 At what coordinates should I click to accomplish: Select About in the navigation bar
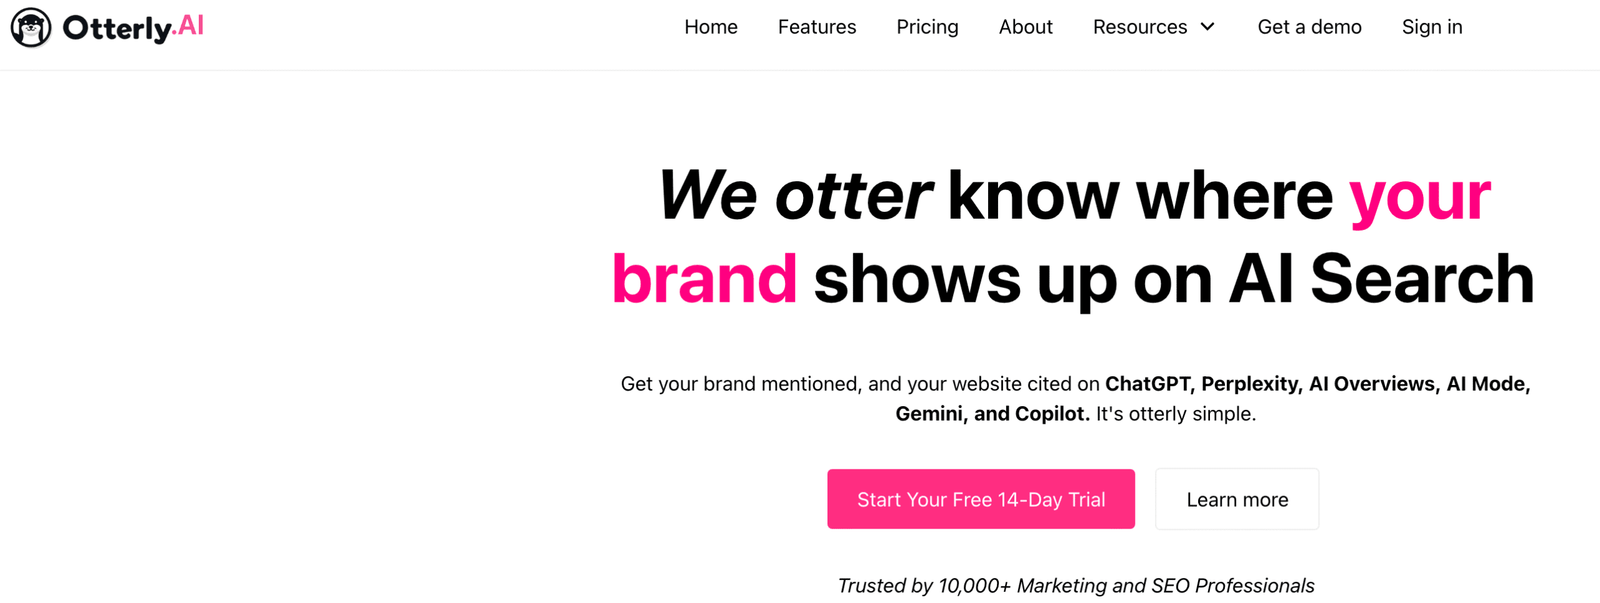click(x=1025, y=27)
